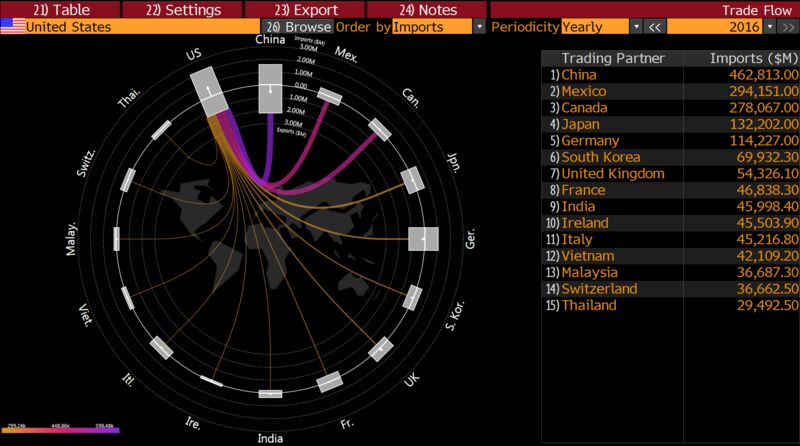Open the Notes menu

[x=426, y=9]
